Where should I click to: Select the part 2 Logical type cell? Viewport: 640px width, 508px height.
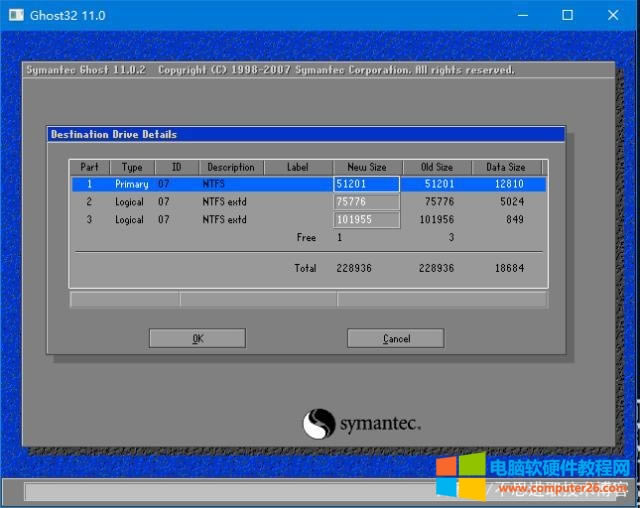[129, 202]
